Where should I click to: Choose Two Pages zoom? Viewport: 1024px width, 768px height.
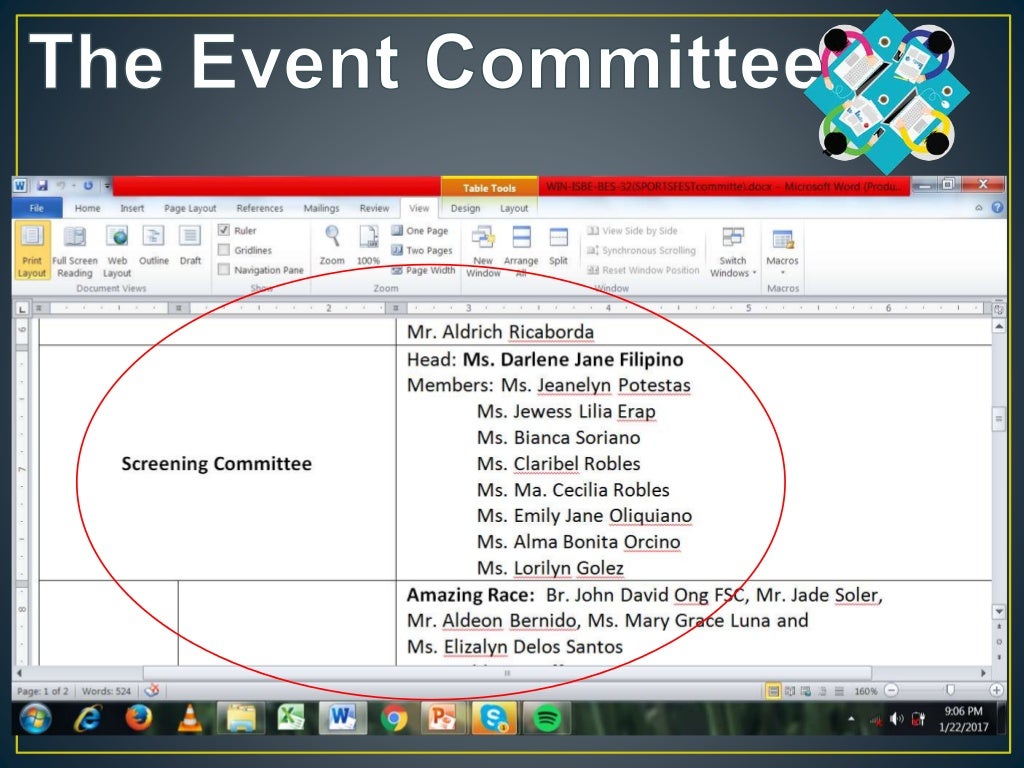click(x=422, y=250)
